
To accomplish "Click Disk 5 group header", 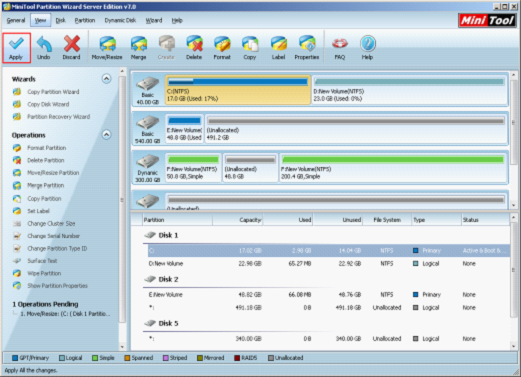I will coord(162,323).
